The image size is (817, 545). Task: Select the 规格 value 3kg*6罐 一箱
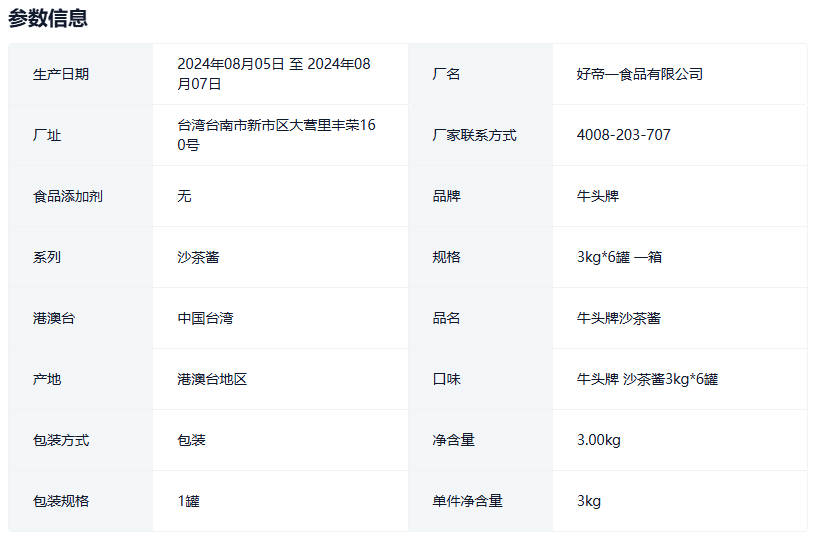619,257
